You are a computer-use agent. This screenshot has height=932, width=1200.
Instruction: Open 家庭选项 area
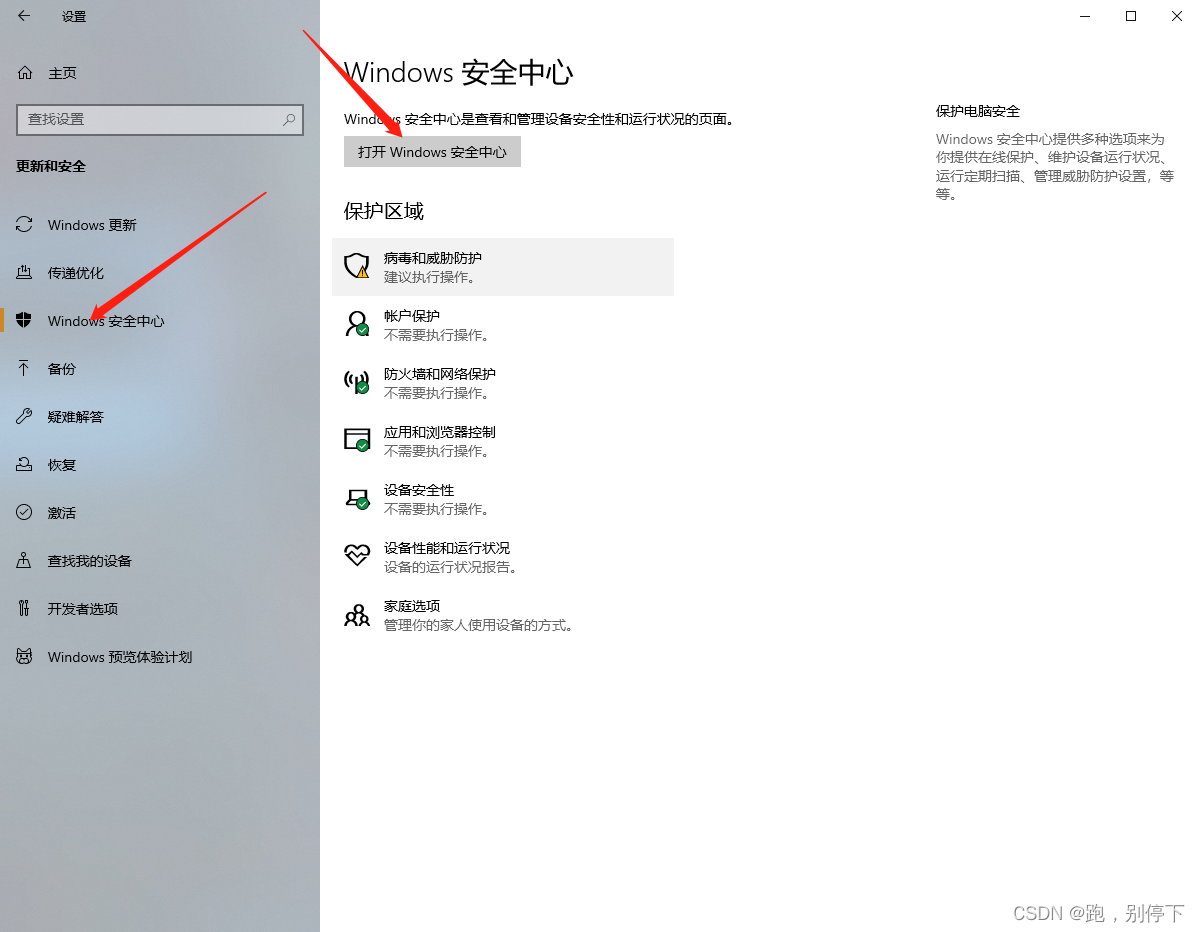pos(503,615)
